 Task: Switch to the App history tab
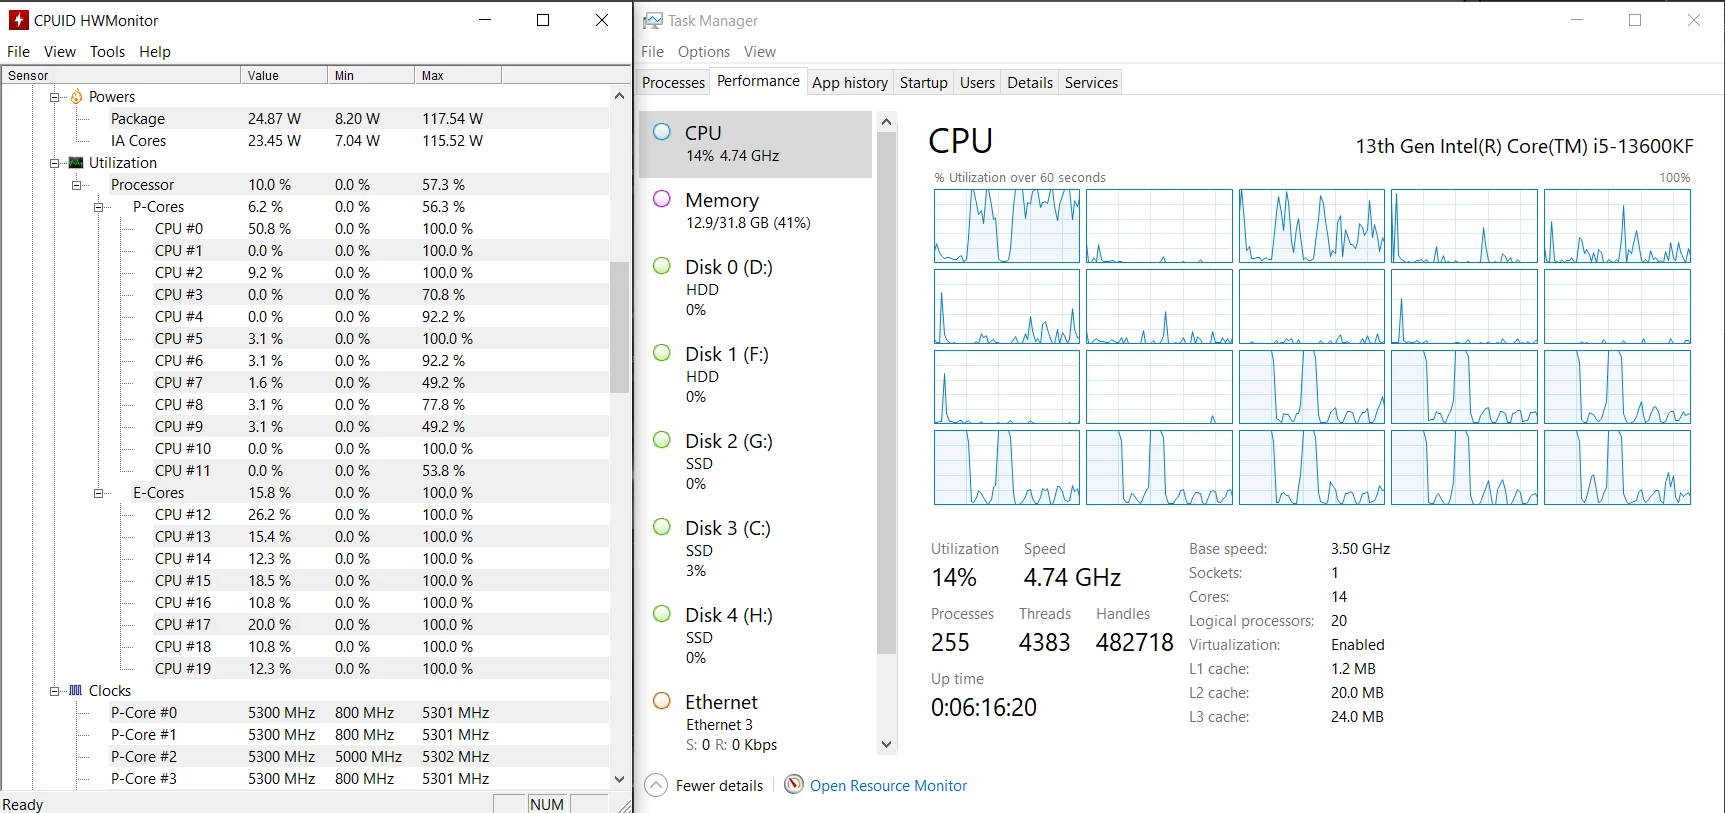pyautogui.click(x=850, y=83)
